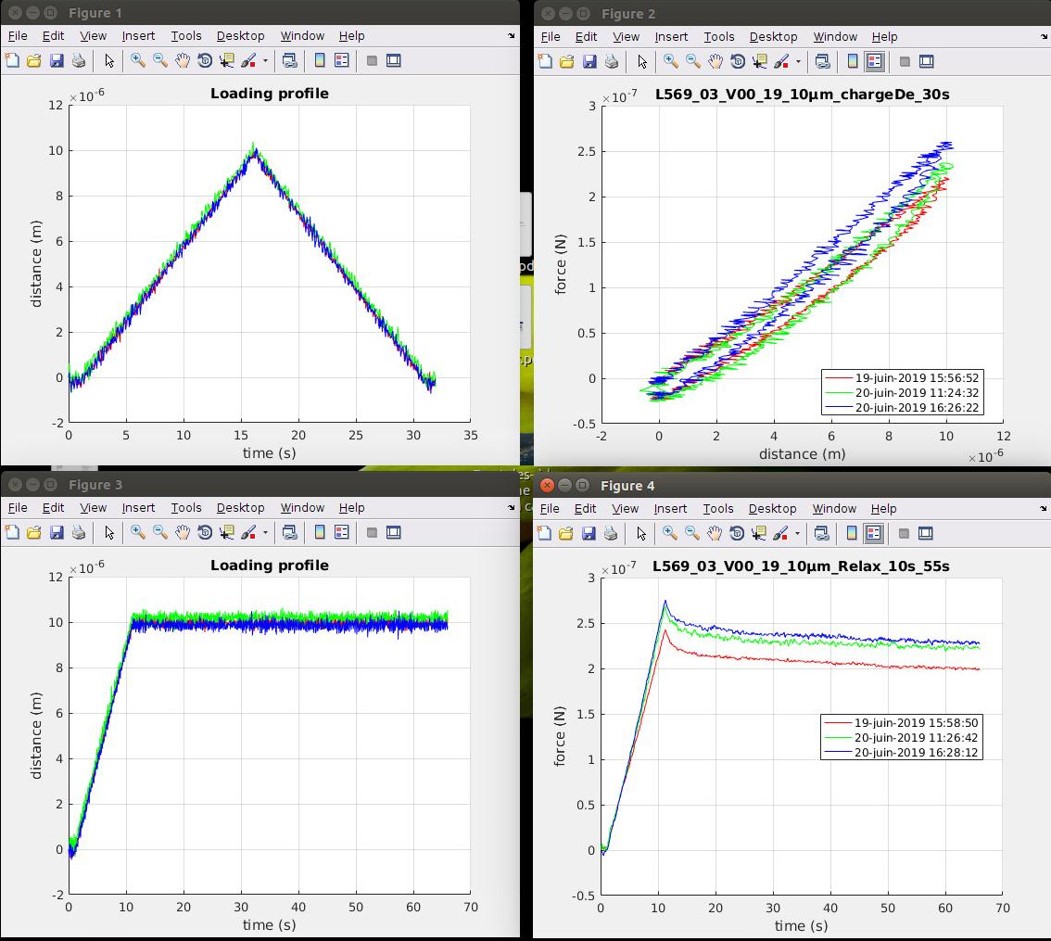Click Show Plot Tools button in Figure 1
Screen dimensions: 1051x941
pos(393,61)
